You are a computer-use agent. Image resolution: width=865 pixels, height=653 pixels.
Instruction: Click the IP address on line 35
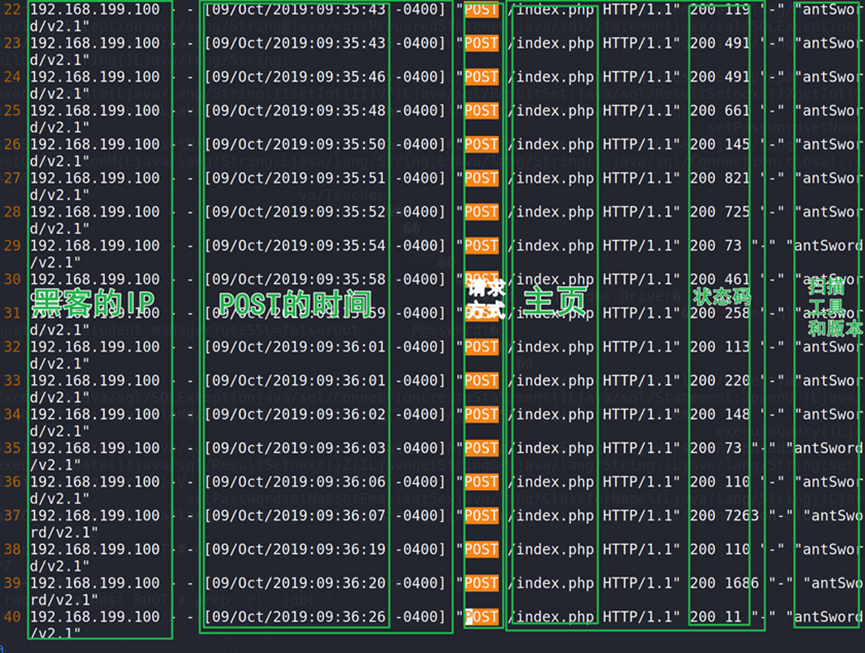point(94,448)
